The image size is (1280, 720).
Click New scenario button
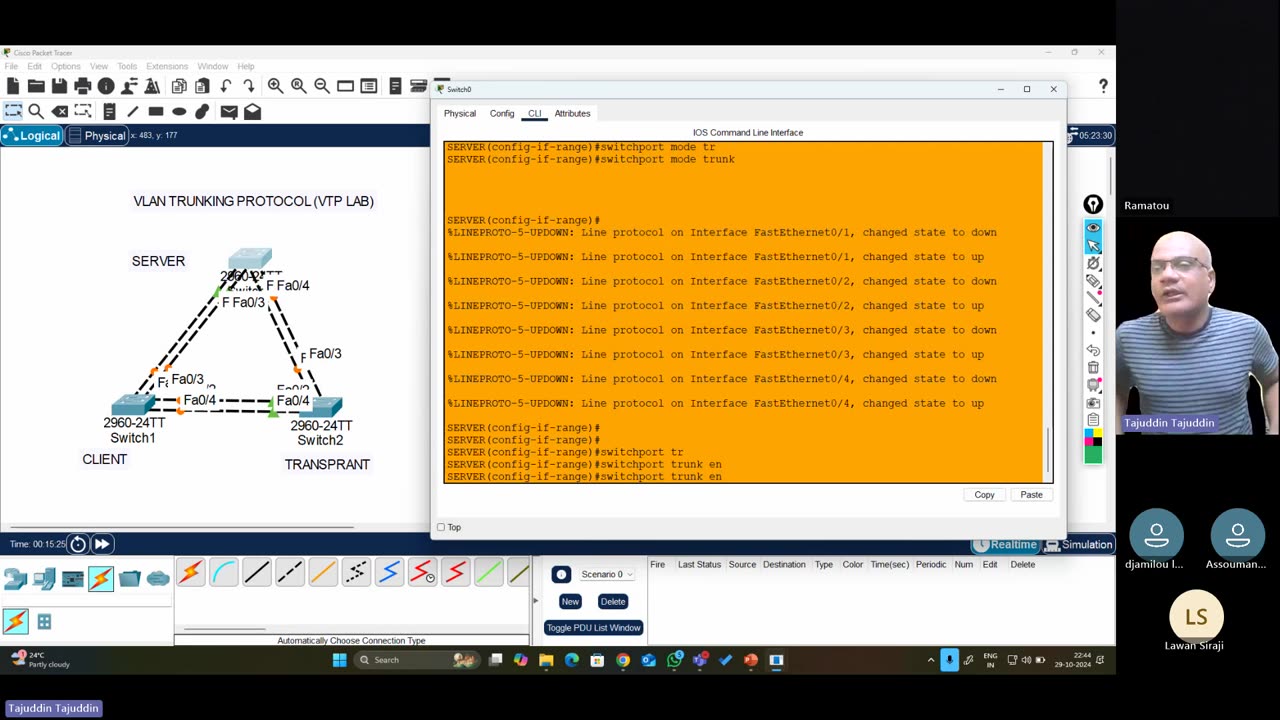click(570, 601)
